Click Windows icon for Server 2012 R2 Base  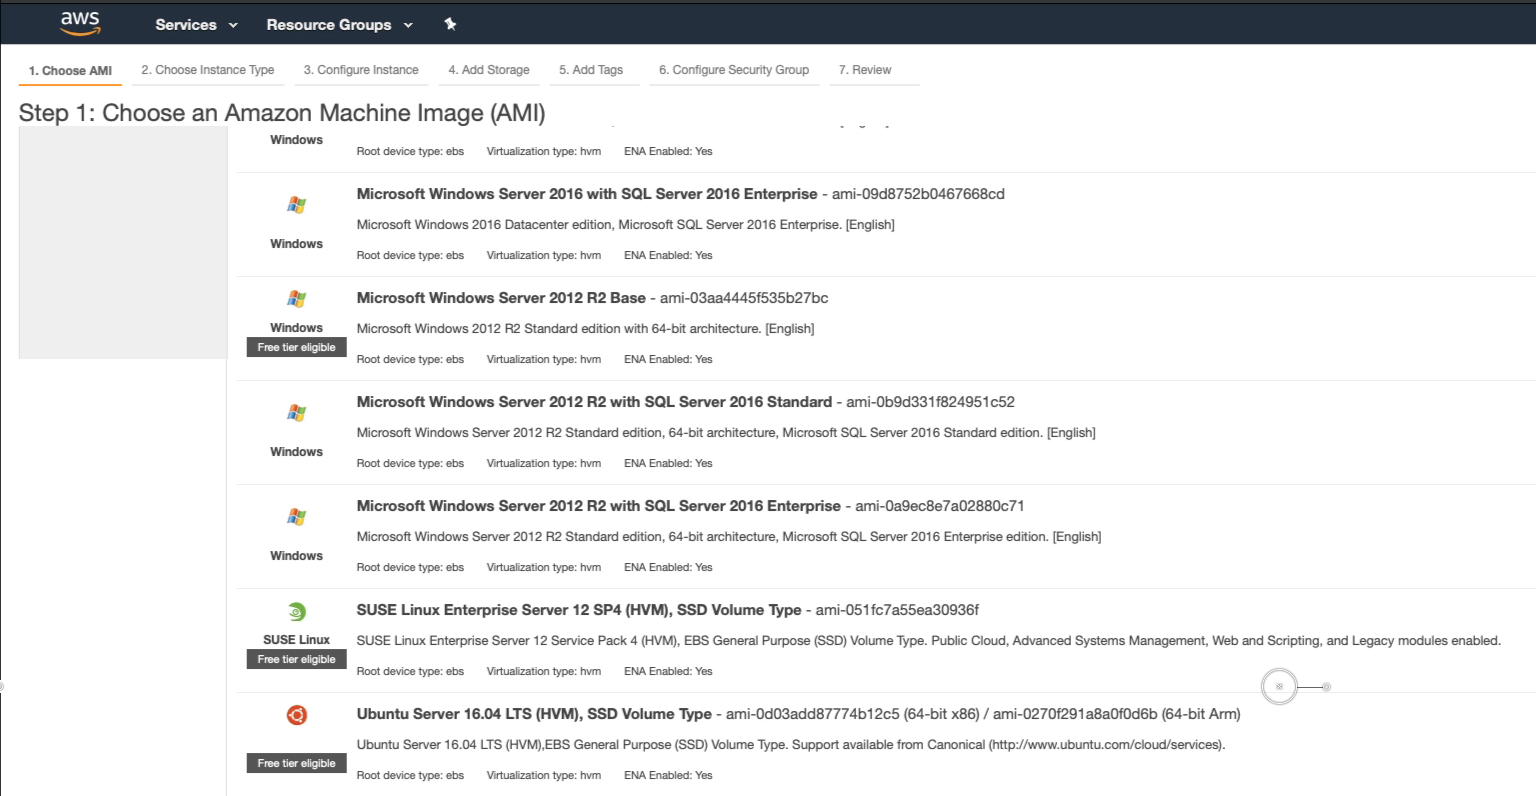(x=296, y=299)
